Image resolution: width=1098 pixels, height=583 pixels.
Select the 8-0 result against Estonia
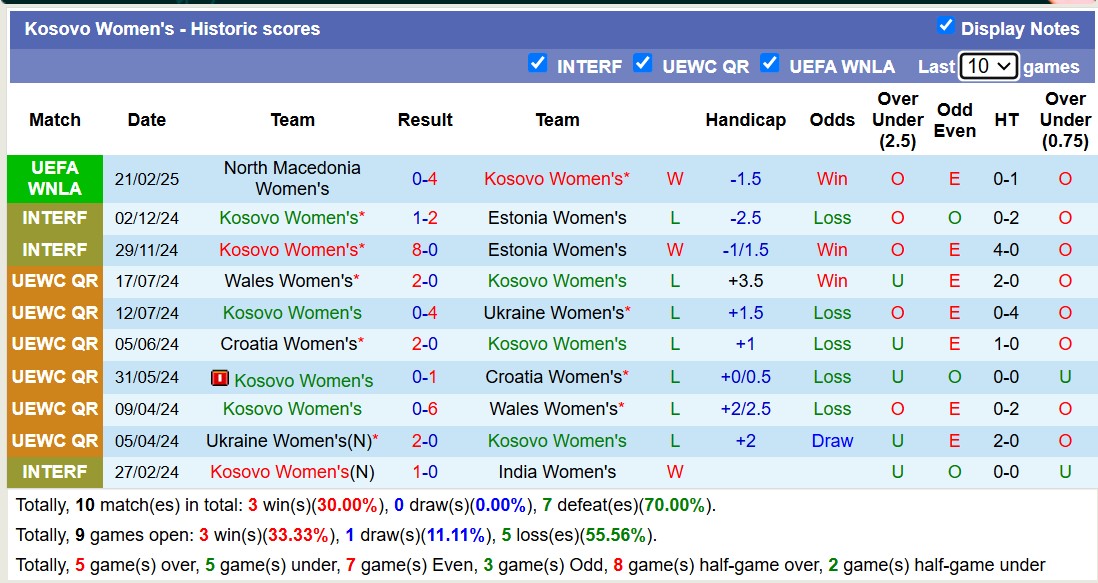pos(425,250)
